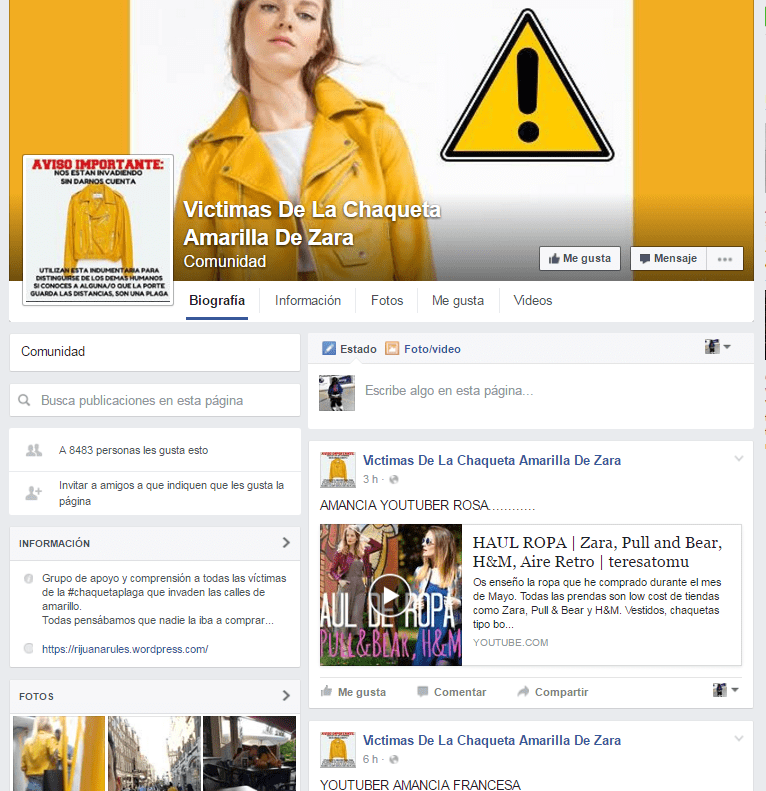Open the page's profile picture thumbnail
The height and width of the screenshot is (791, 766).
pos(98,229)
